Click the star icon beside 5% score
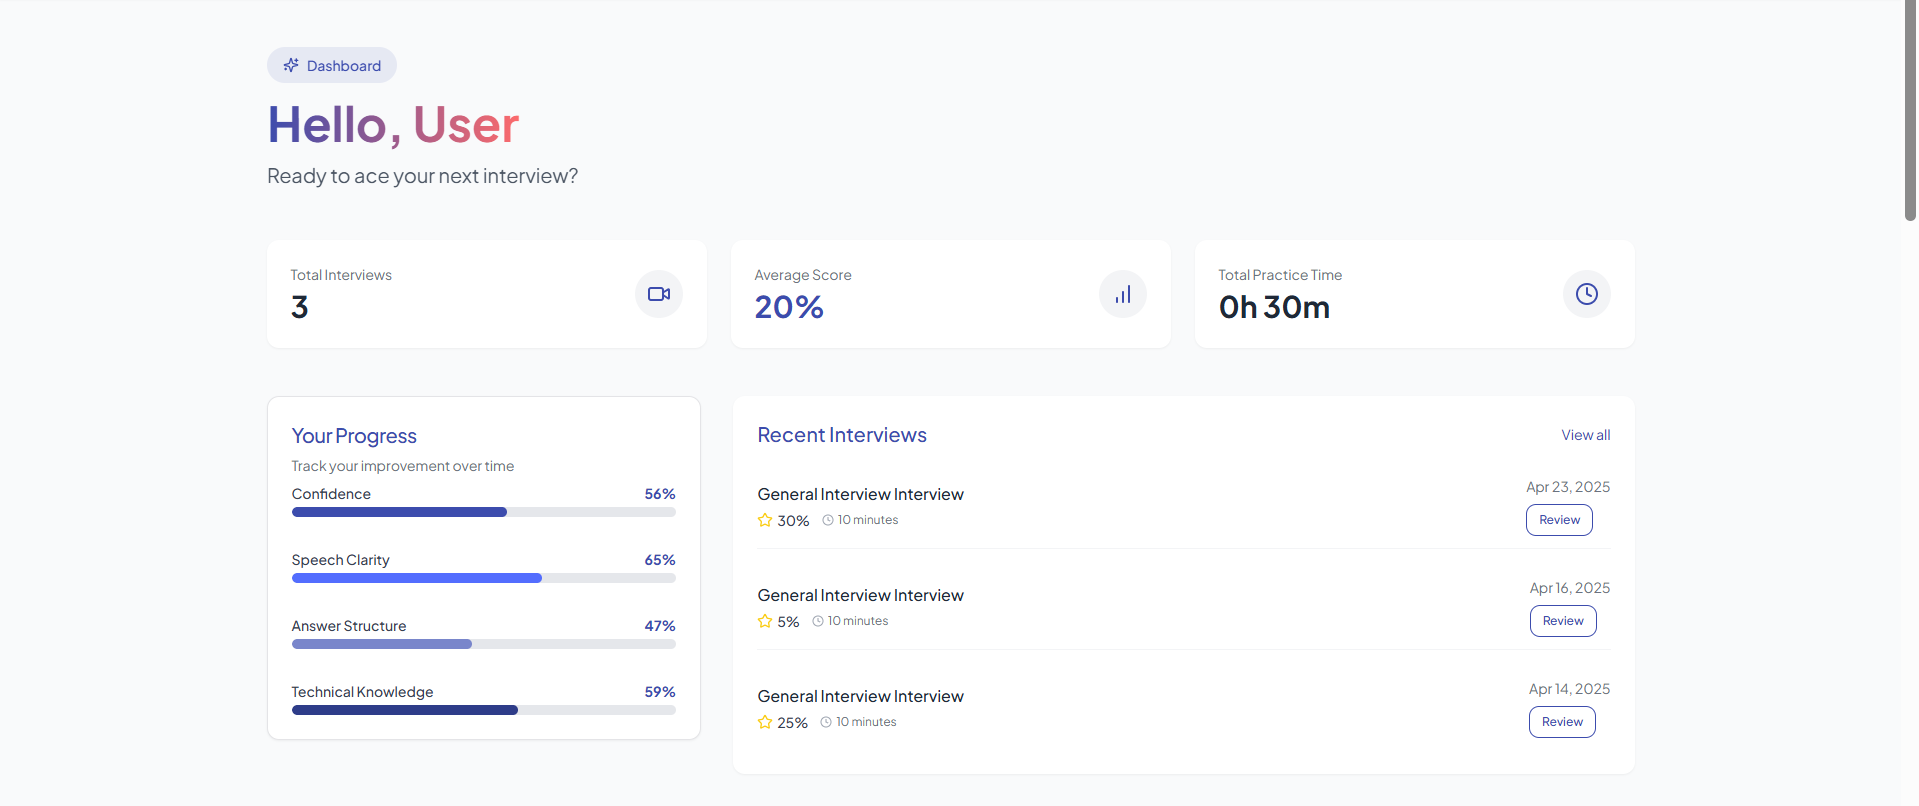 [x=765, y=621]
